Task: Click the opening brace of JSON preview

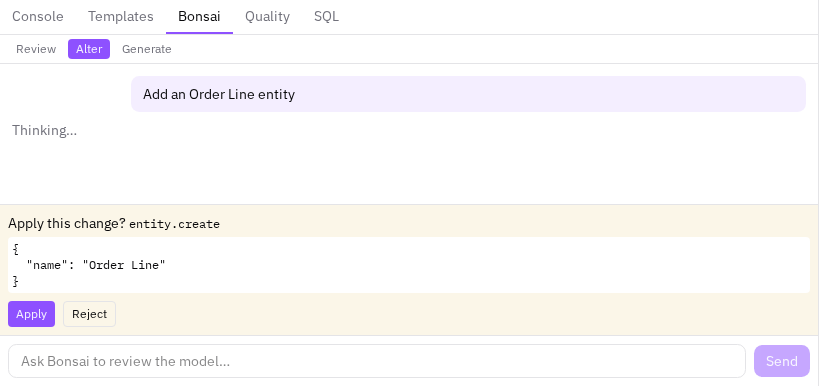Action: click(15, 249)
